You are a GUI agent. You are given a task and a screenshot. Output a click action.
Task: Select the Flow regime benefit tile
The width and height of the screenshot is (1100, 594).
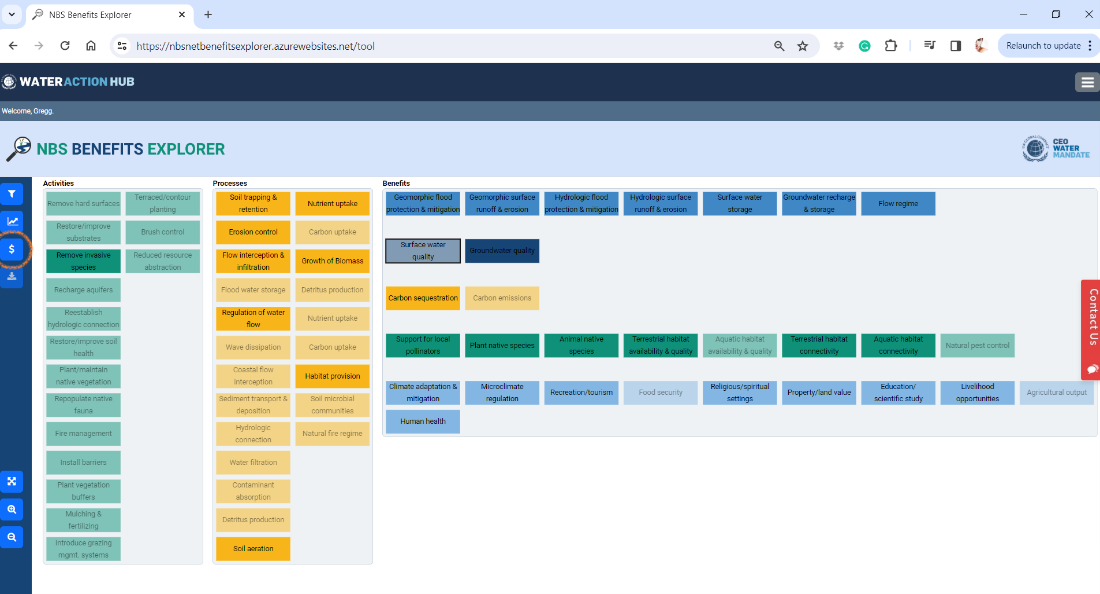[x=898, y=203]
